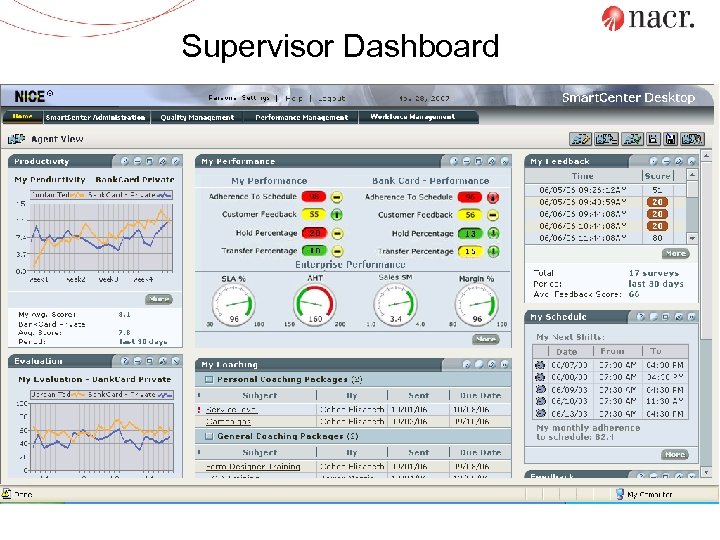Open help for the My Performance panel
Viewport: 720px width, 540px height.
coord(454,161)
